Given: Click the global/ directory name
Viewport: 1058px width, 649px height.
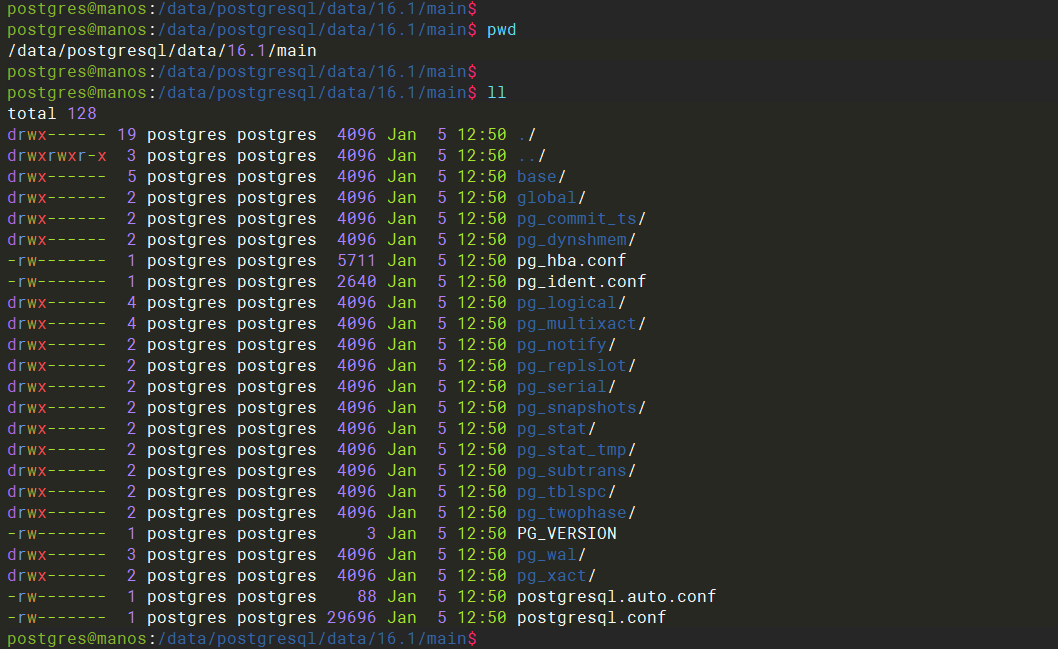Looking at the screenshot, I should coord(551,198).
